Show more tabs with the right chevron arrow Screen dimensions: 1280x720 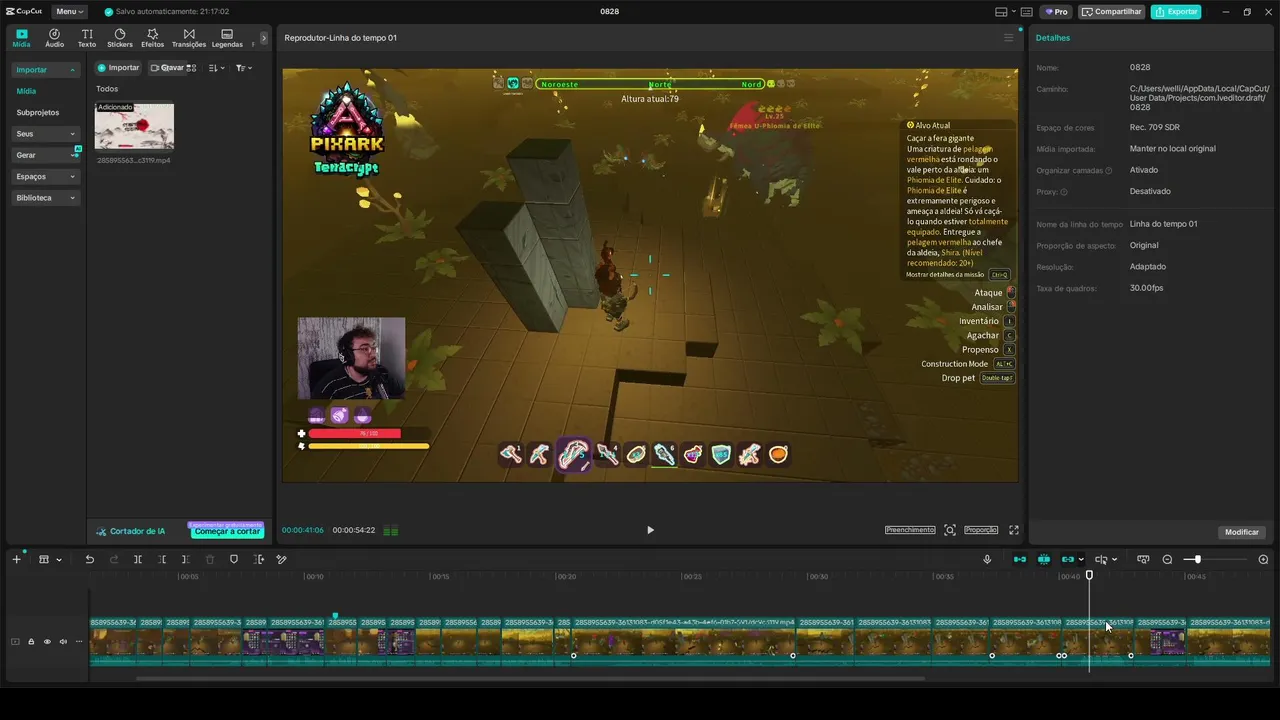coord(264,38)
